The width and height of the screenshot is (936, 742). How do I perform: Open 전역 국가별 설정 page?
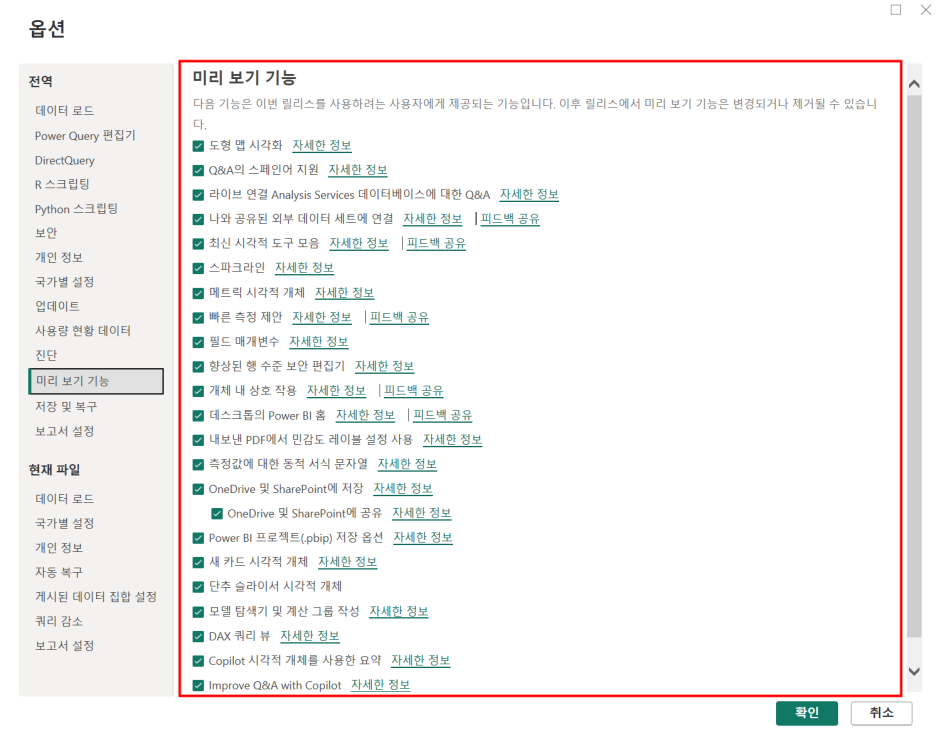pyautogui.click(x=64, y=282)
